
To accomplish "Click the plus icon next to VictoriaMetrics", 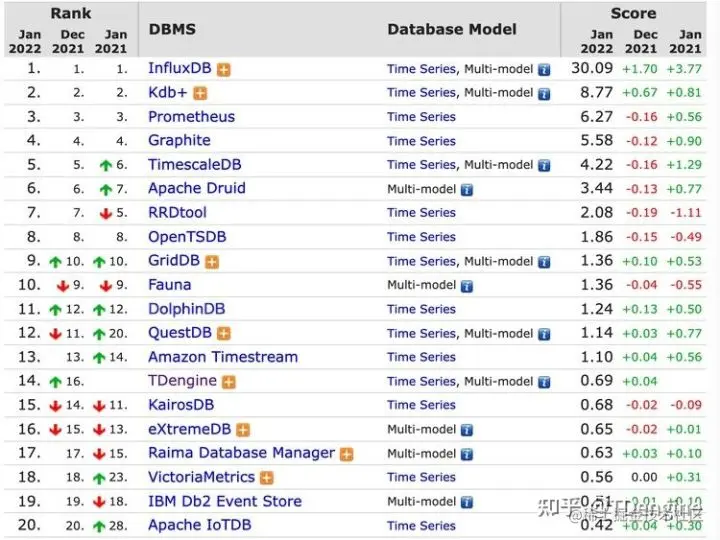I will [267, 478].
